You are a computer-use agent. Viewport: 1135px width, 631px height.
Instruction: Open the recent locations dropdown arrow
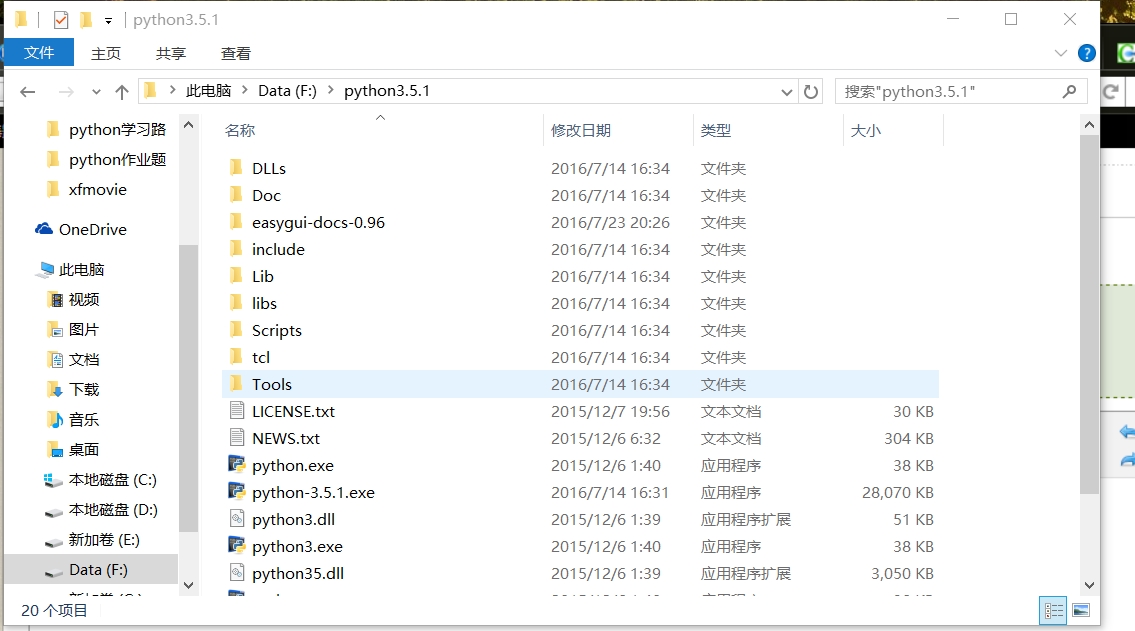(x=96, y=91)
